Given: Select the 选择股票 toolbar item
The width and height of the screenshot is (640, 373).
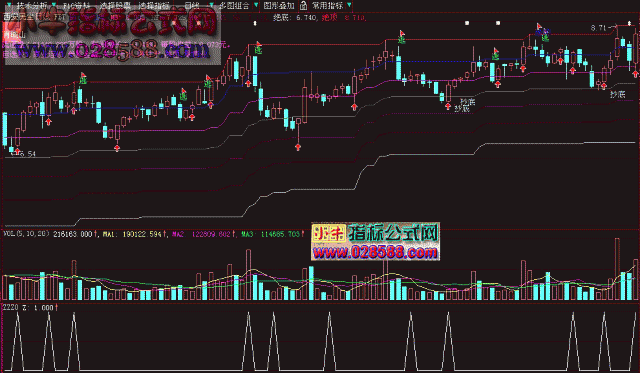Looking at the screenshot, I should click(x=116, y=5).
